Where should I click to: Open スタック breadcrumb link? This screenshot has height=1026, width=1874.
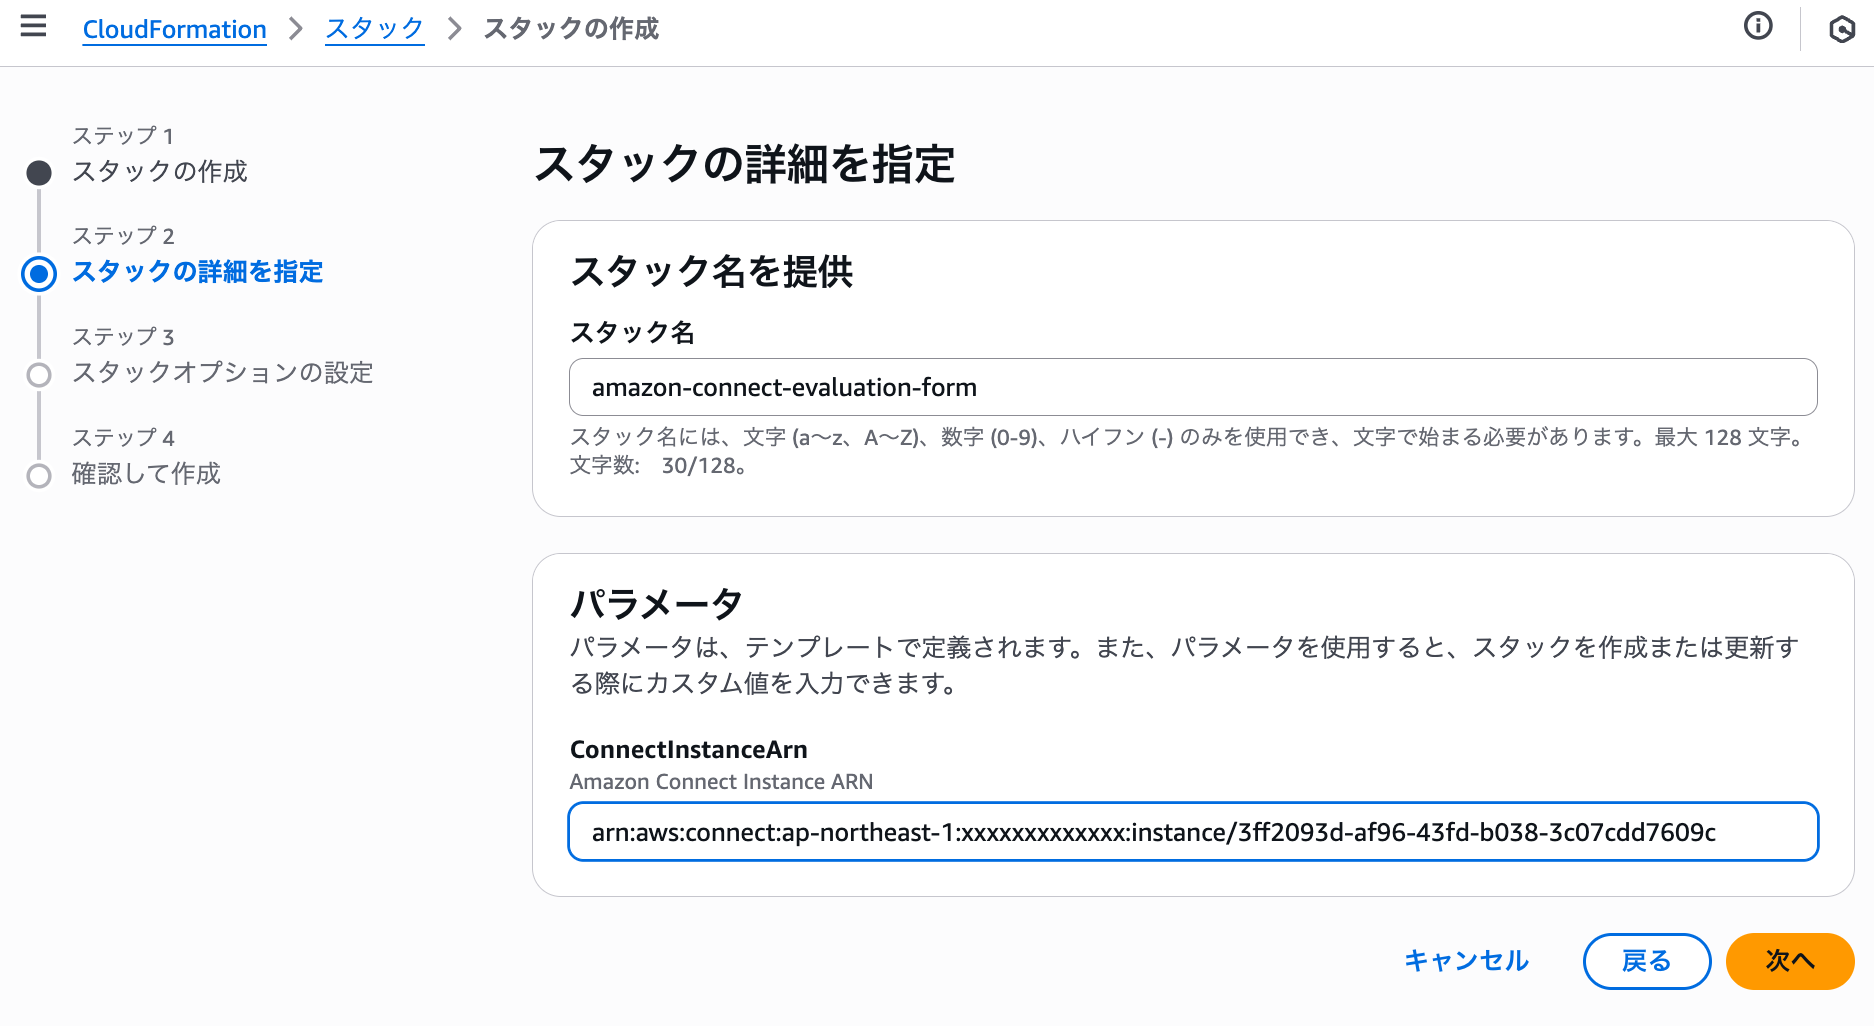pyautogui.click(x=374, y=29)
